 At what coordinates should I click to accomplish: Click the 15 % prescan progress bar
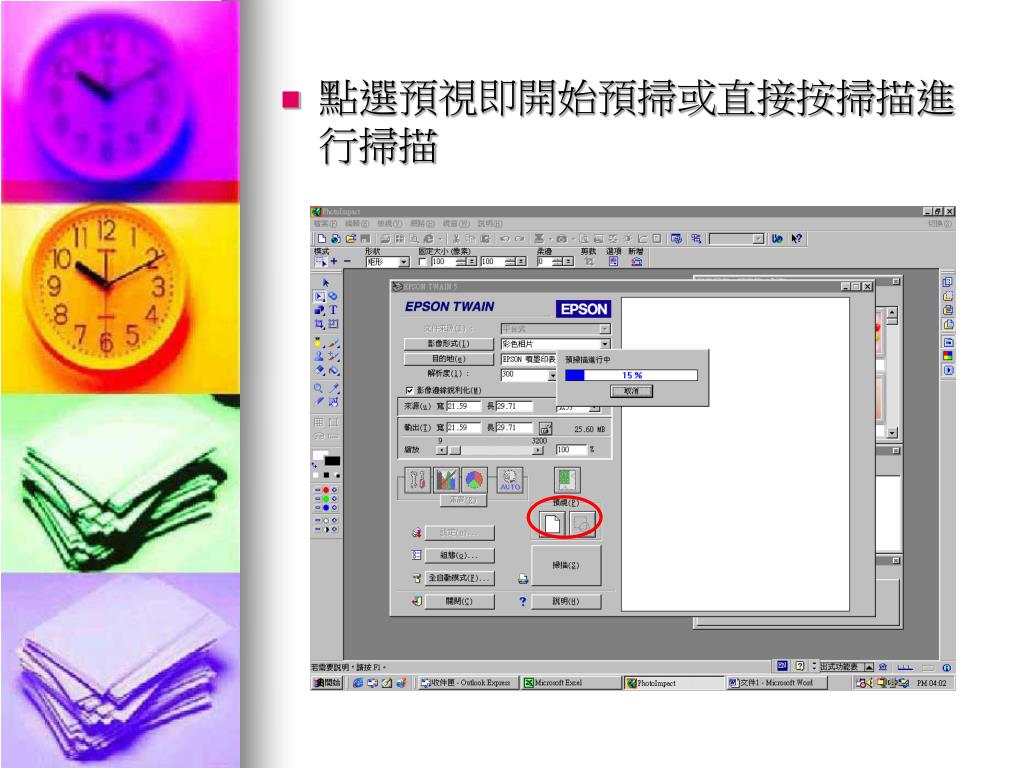tap(631, 375)
